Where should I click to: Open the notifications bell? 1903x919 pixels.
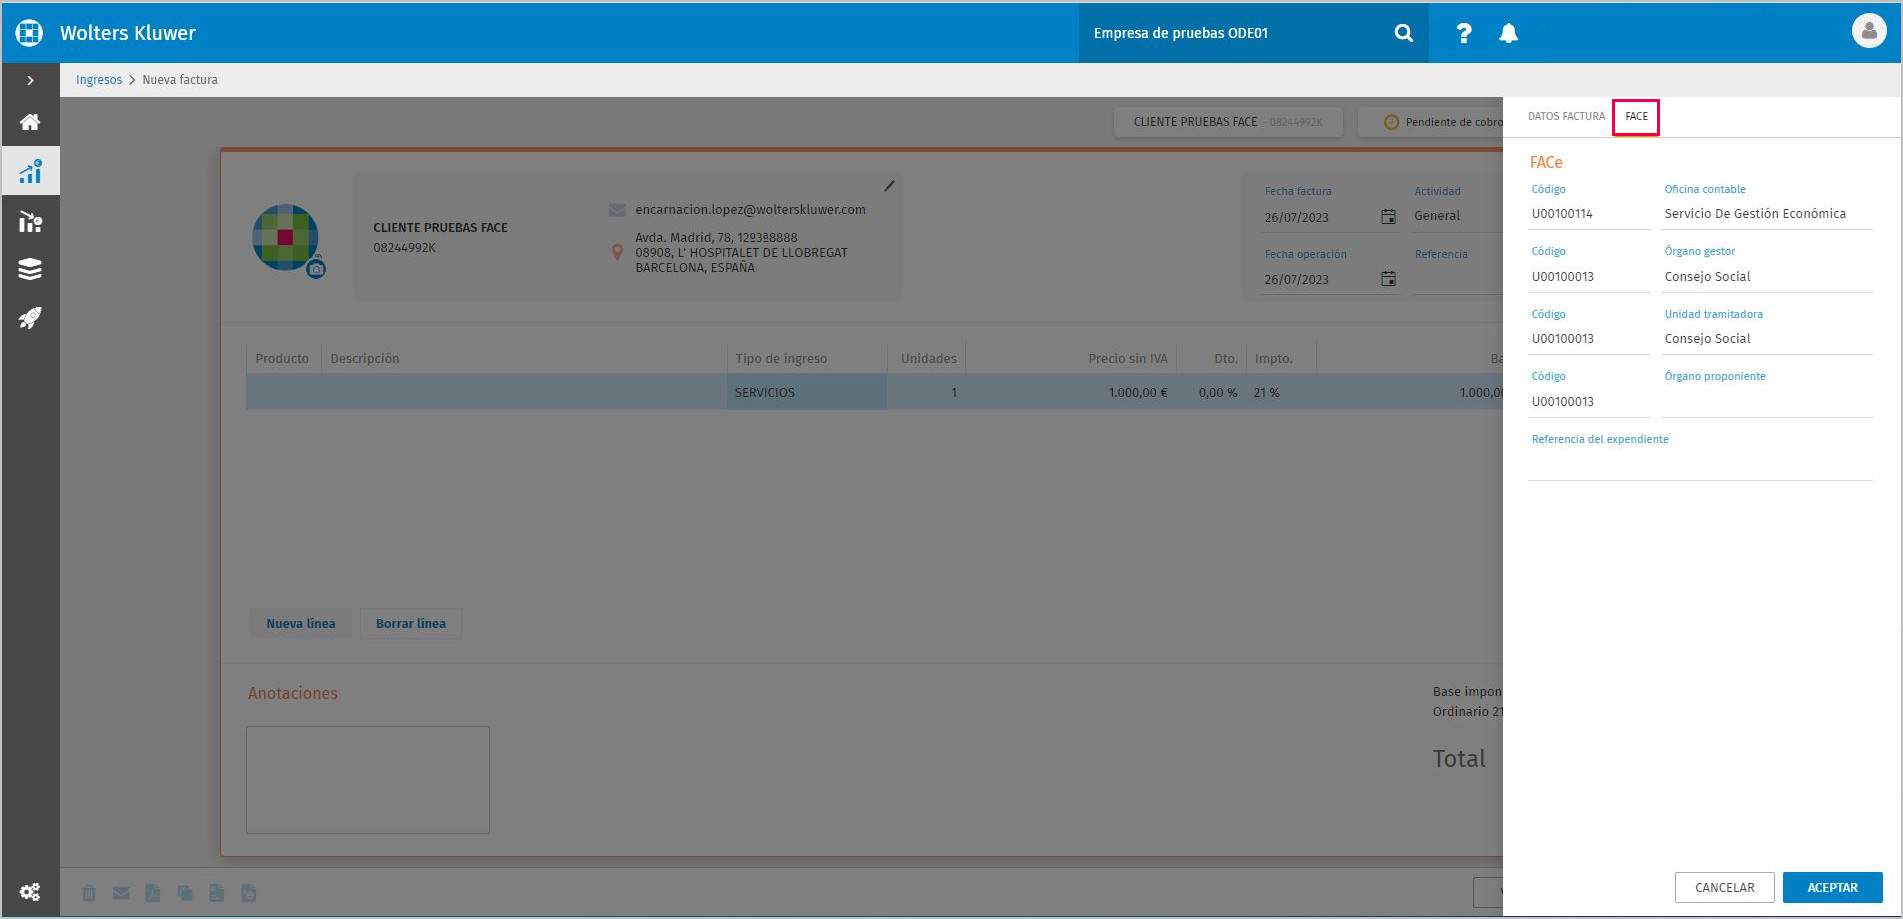click(x=1508, y=33)
